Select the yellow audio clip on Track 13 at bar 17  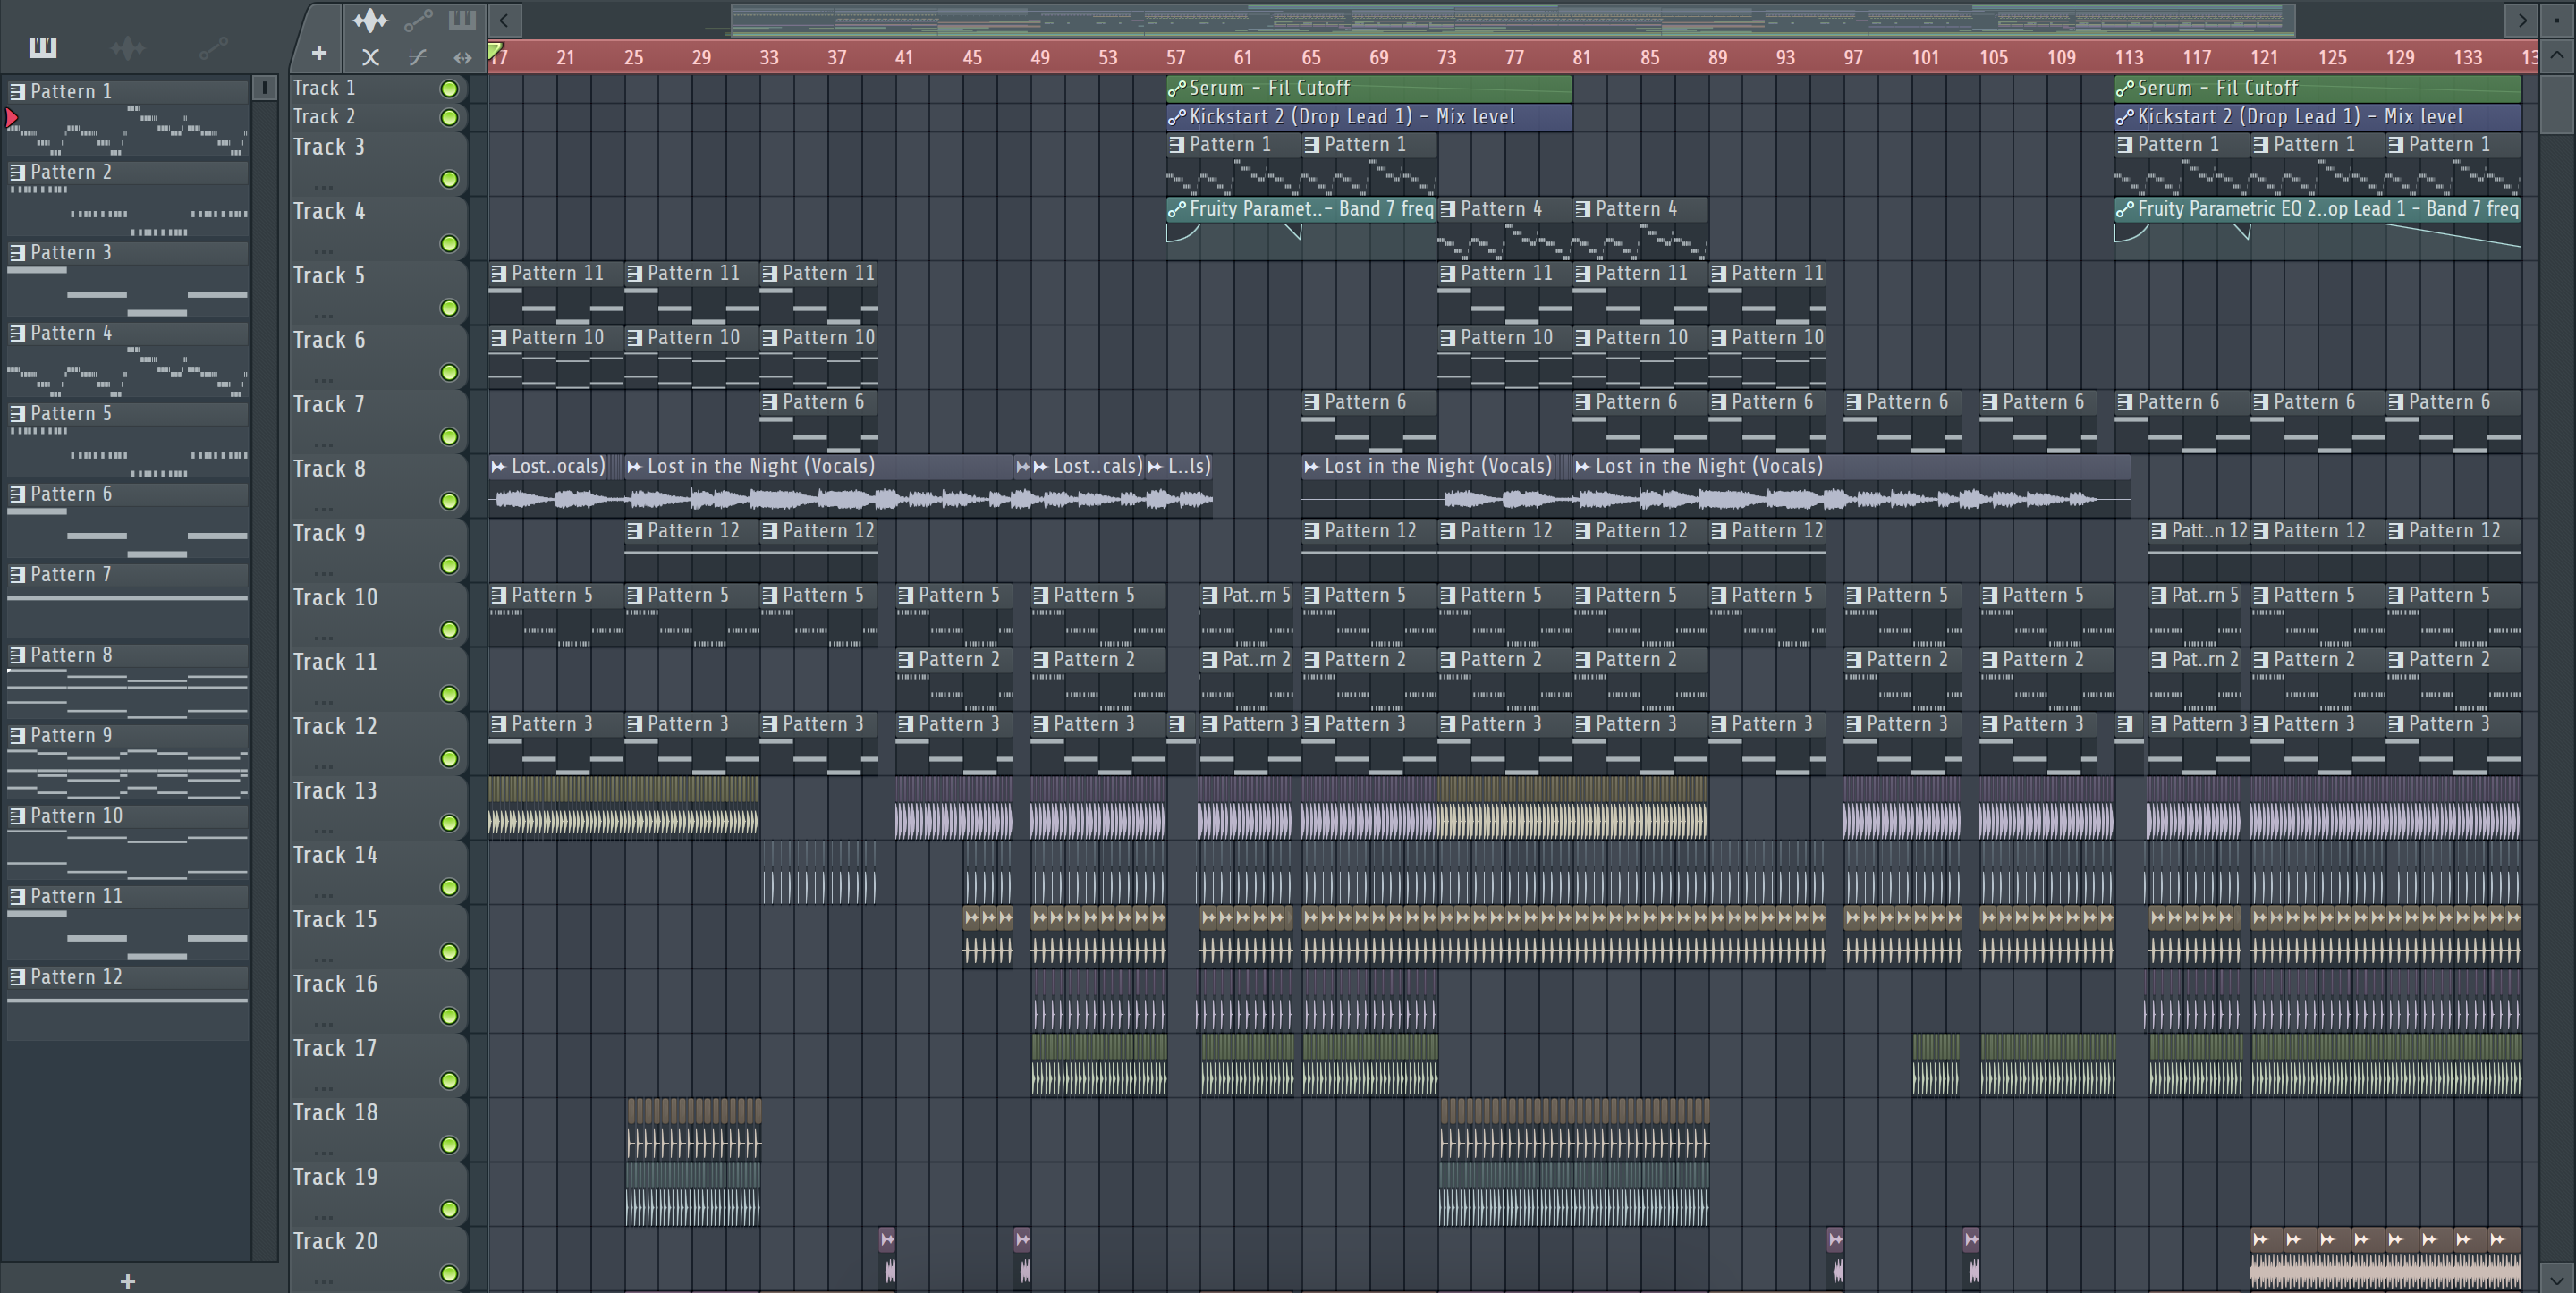point(623,808)
